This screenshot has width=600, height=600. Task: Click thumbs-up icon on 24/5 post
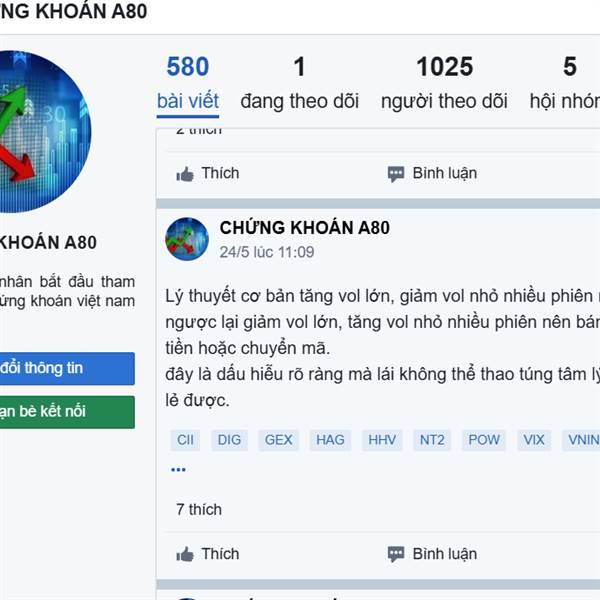[x=185, y=554]
